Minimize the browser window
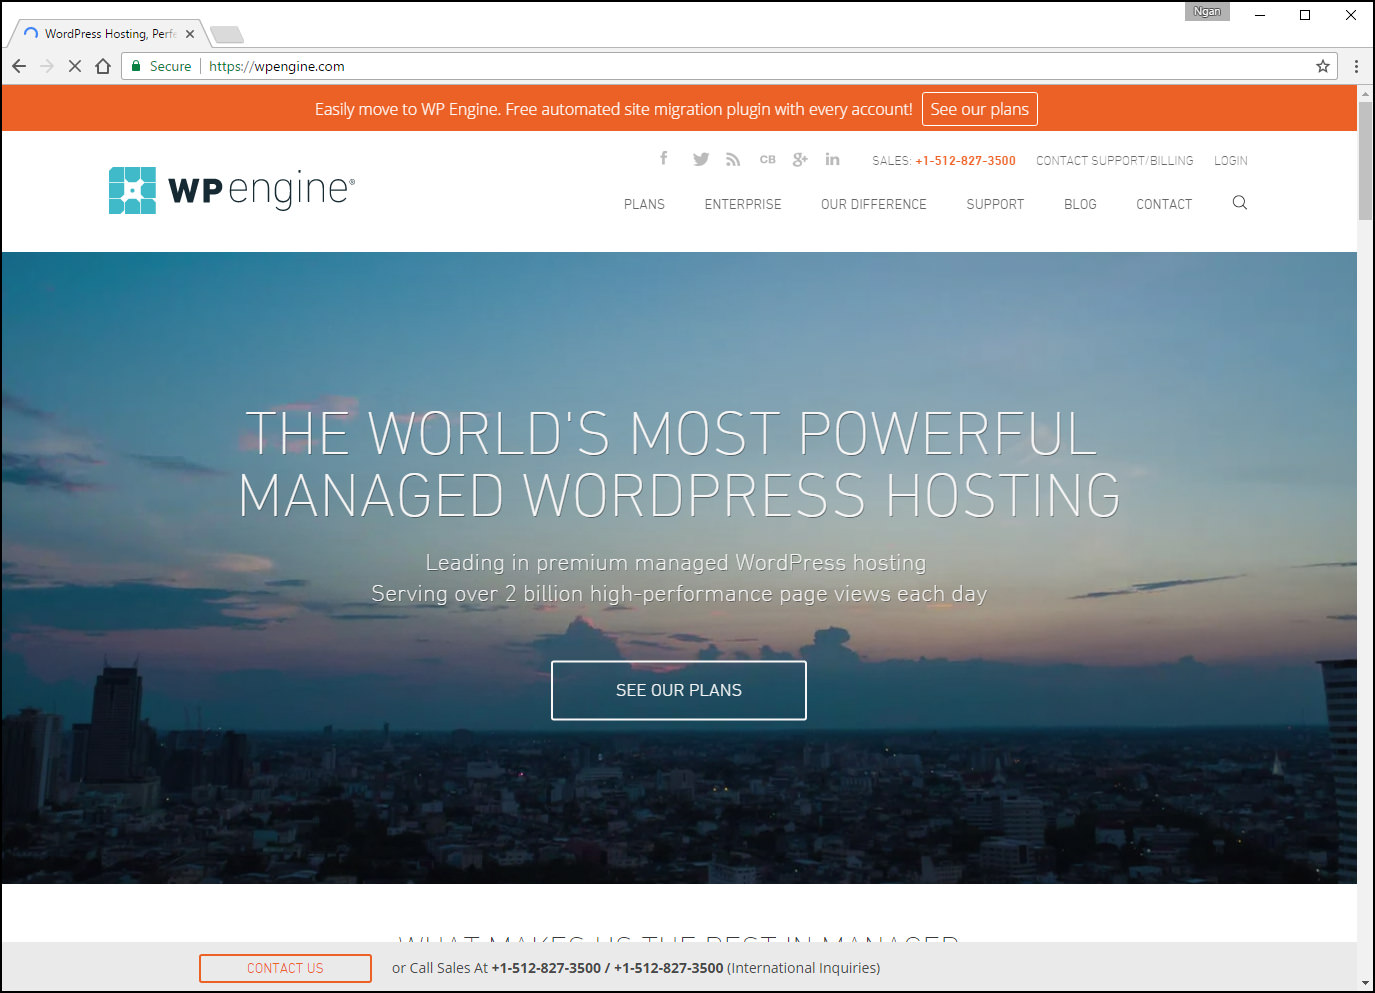1375x993 pixels. pos(1260,15)
